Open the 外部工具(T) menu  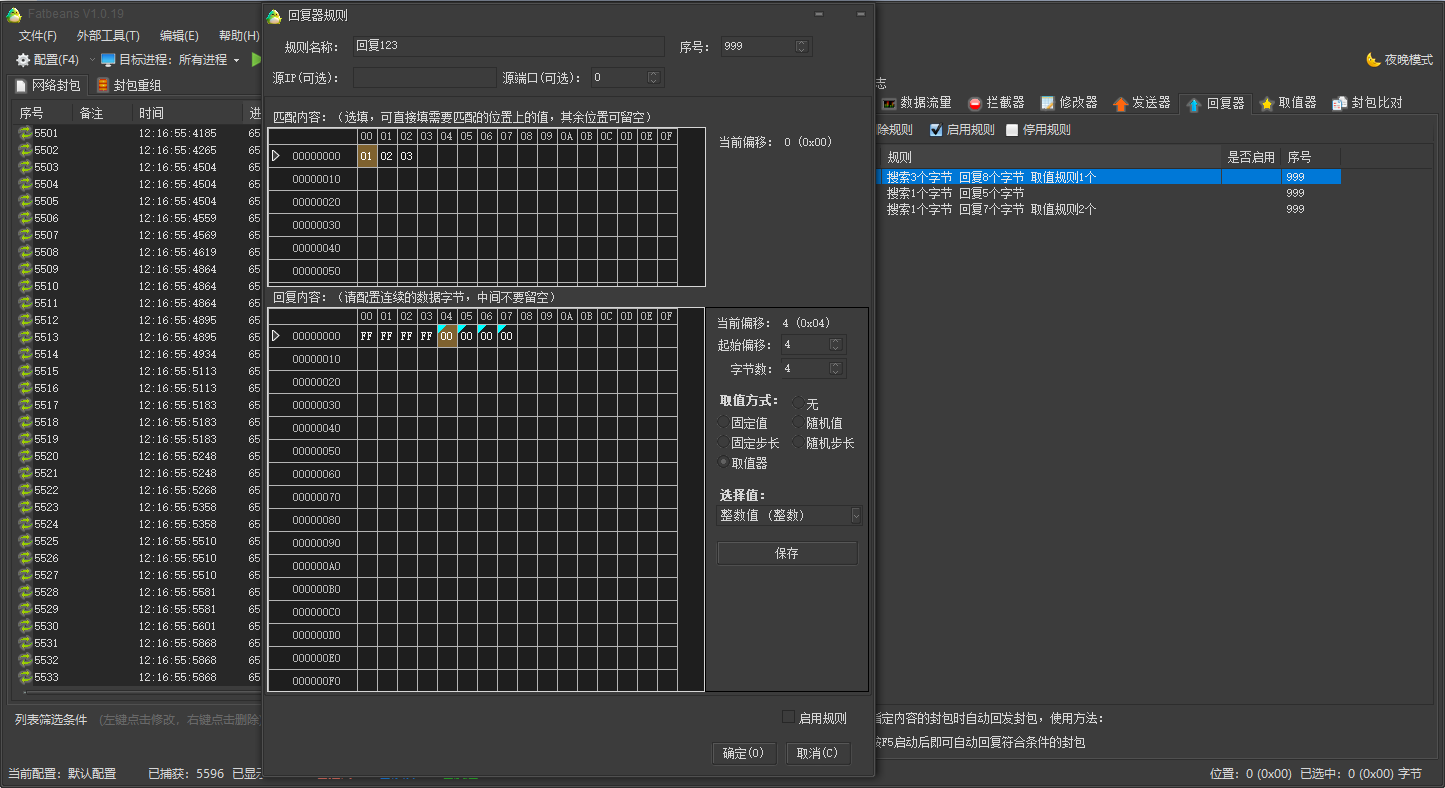pyautogui.click(x=108, y=36)
